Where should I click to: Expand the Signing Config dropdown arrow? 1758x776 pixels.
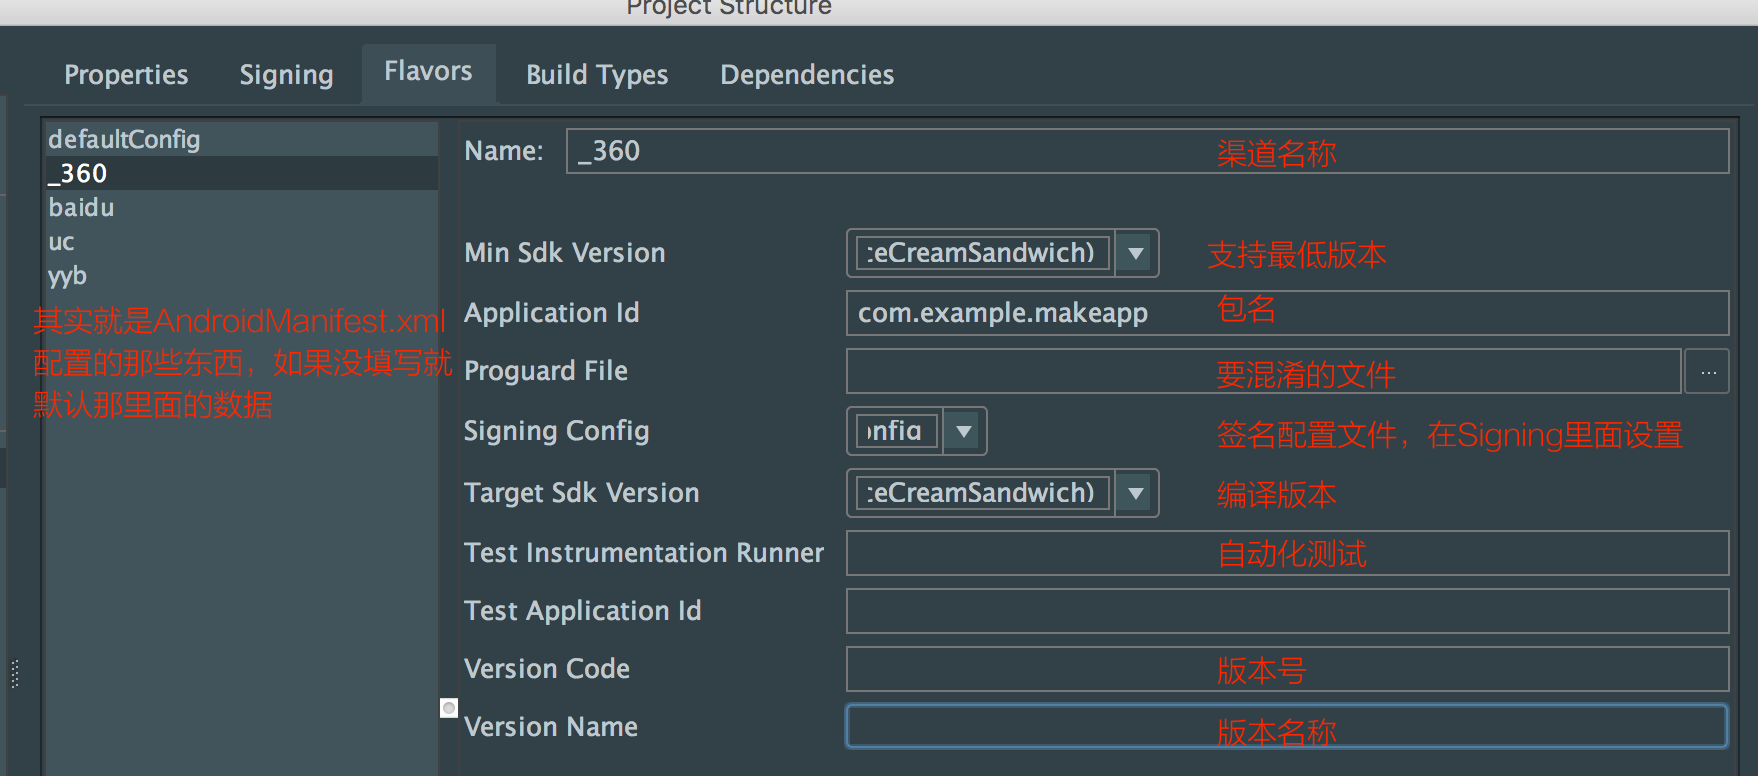[x=963, y=431]
